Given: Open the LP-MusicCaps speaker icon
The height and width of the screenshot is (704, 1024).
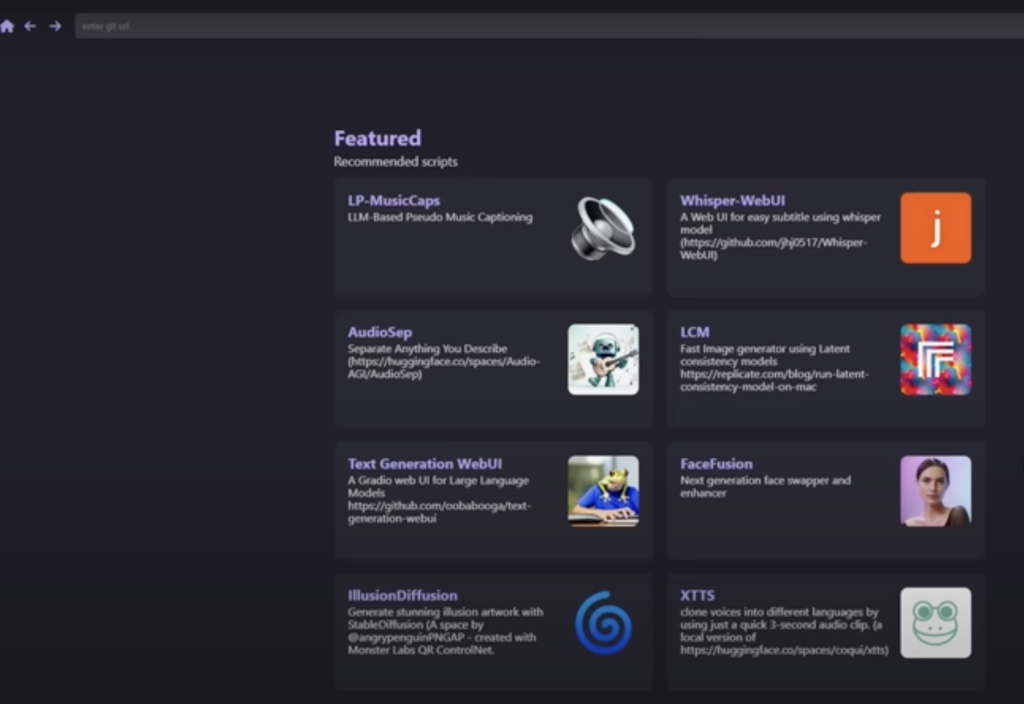Looking at the screenshot, I should click(x=603, y=228).
